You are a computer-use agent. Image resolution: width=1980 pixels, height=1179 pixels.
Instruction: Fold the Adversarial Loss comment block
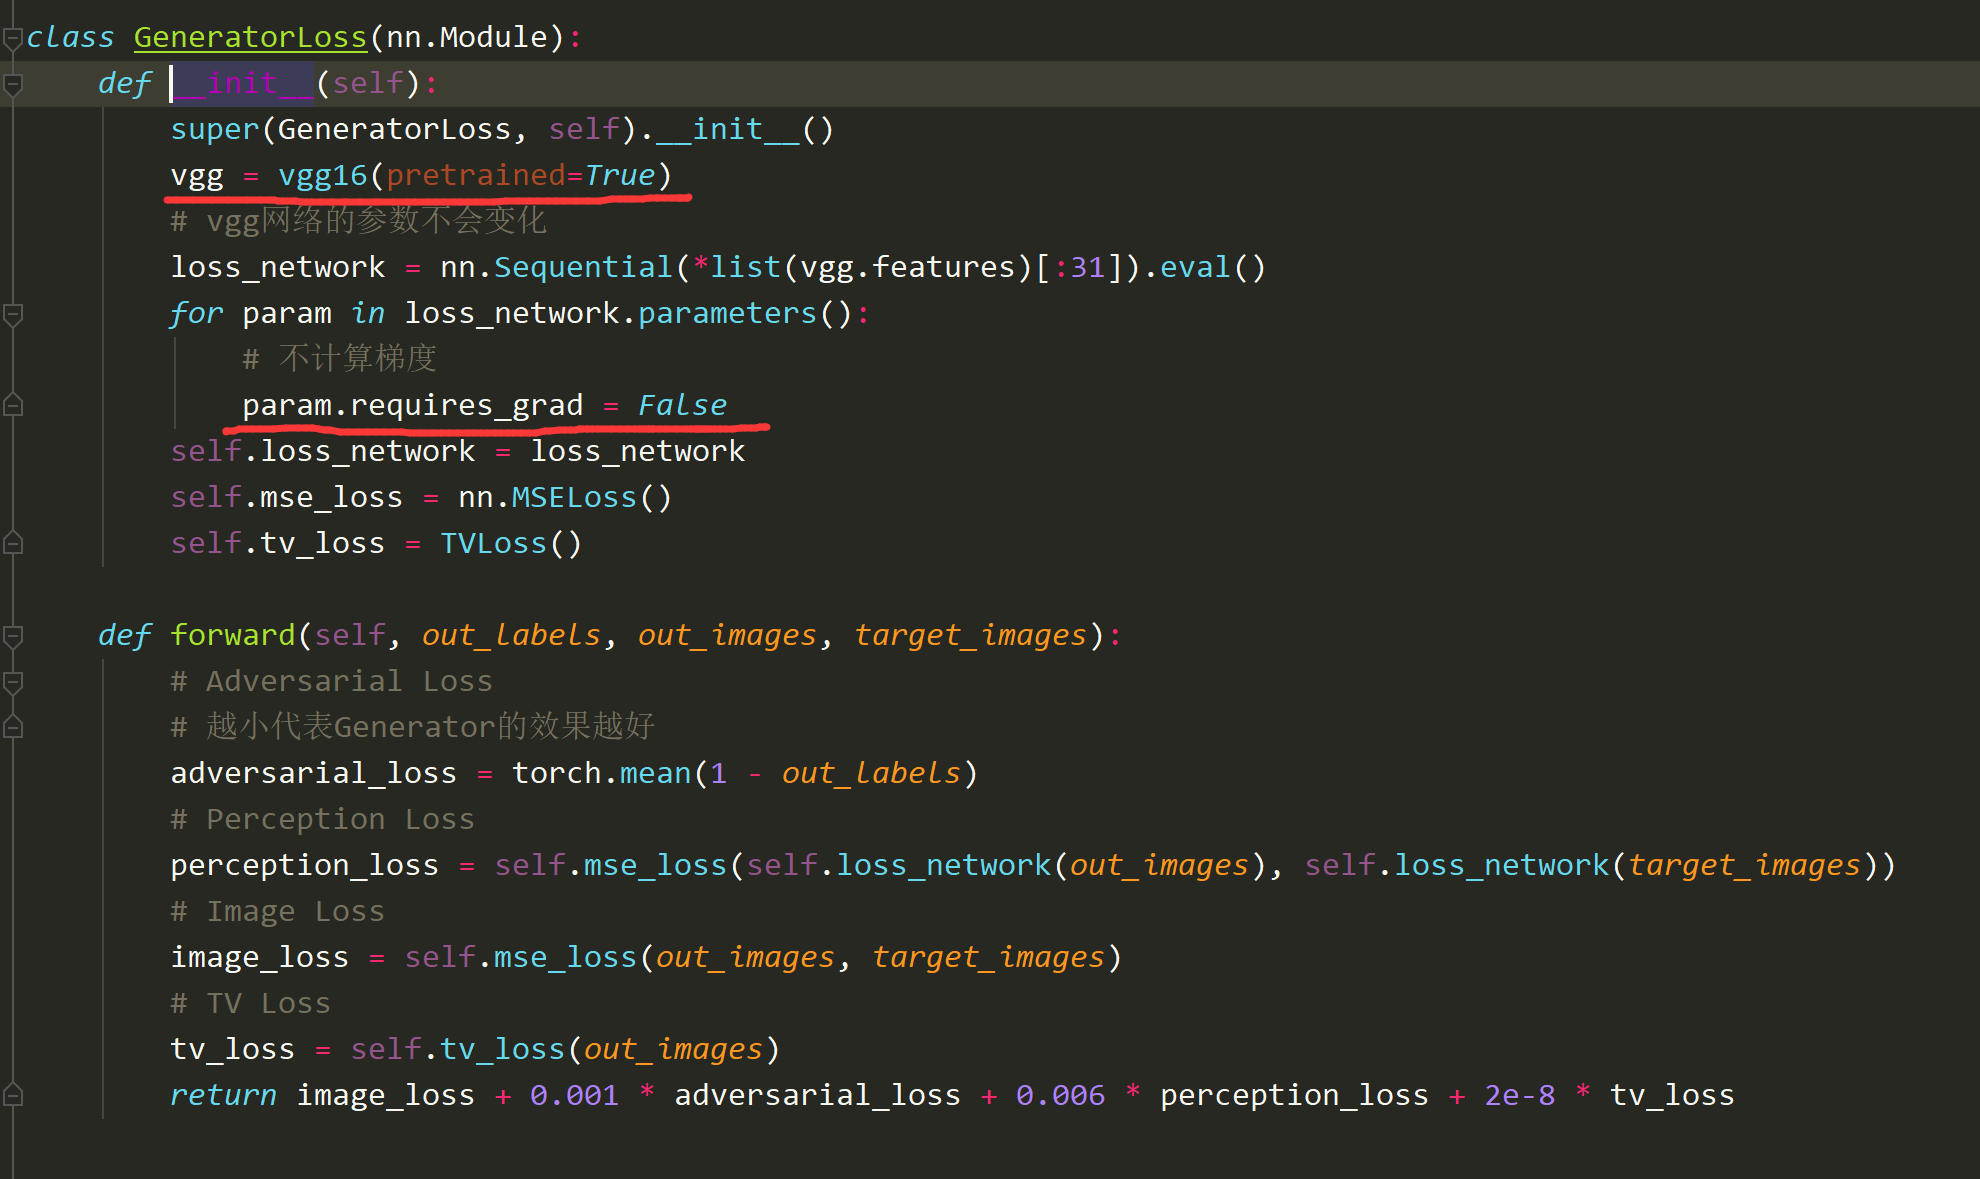[x=12, y=682]
